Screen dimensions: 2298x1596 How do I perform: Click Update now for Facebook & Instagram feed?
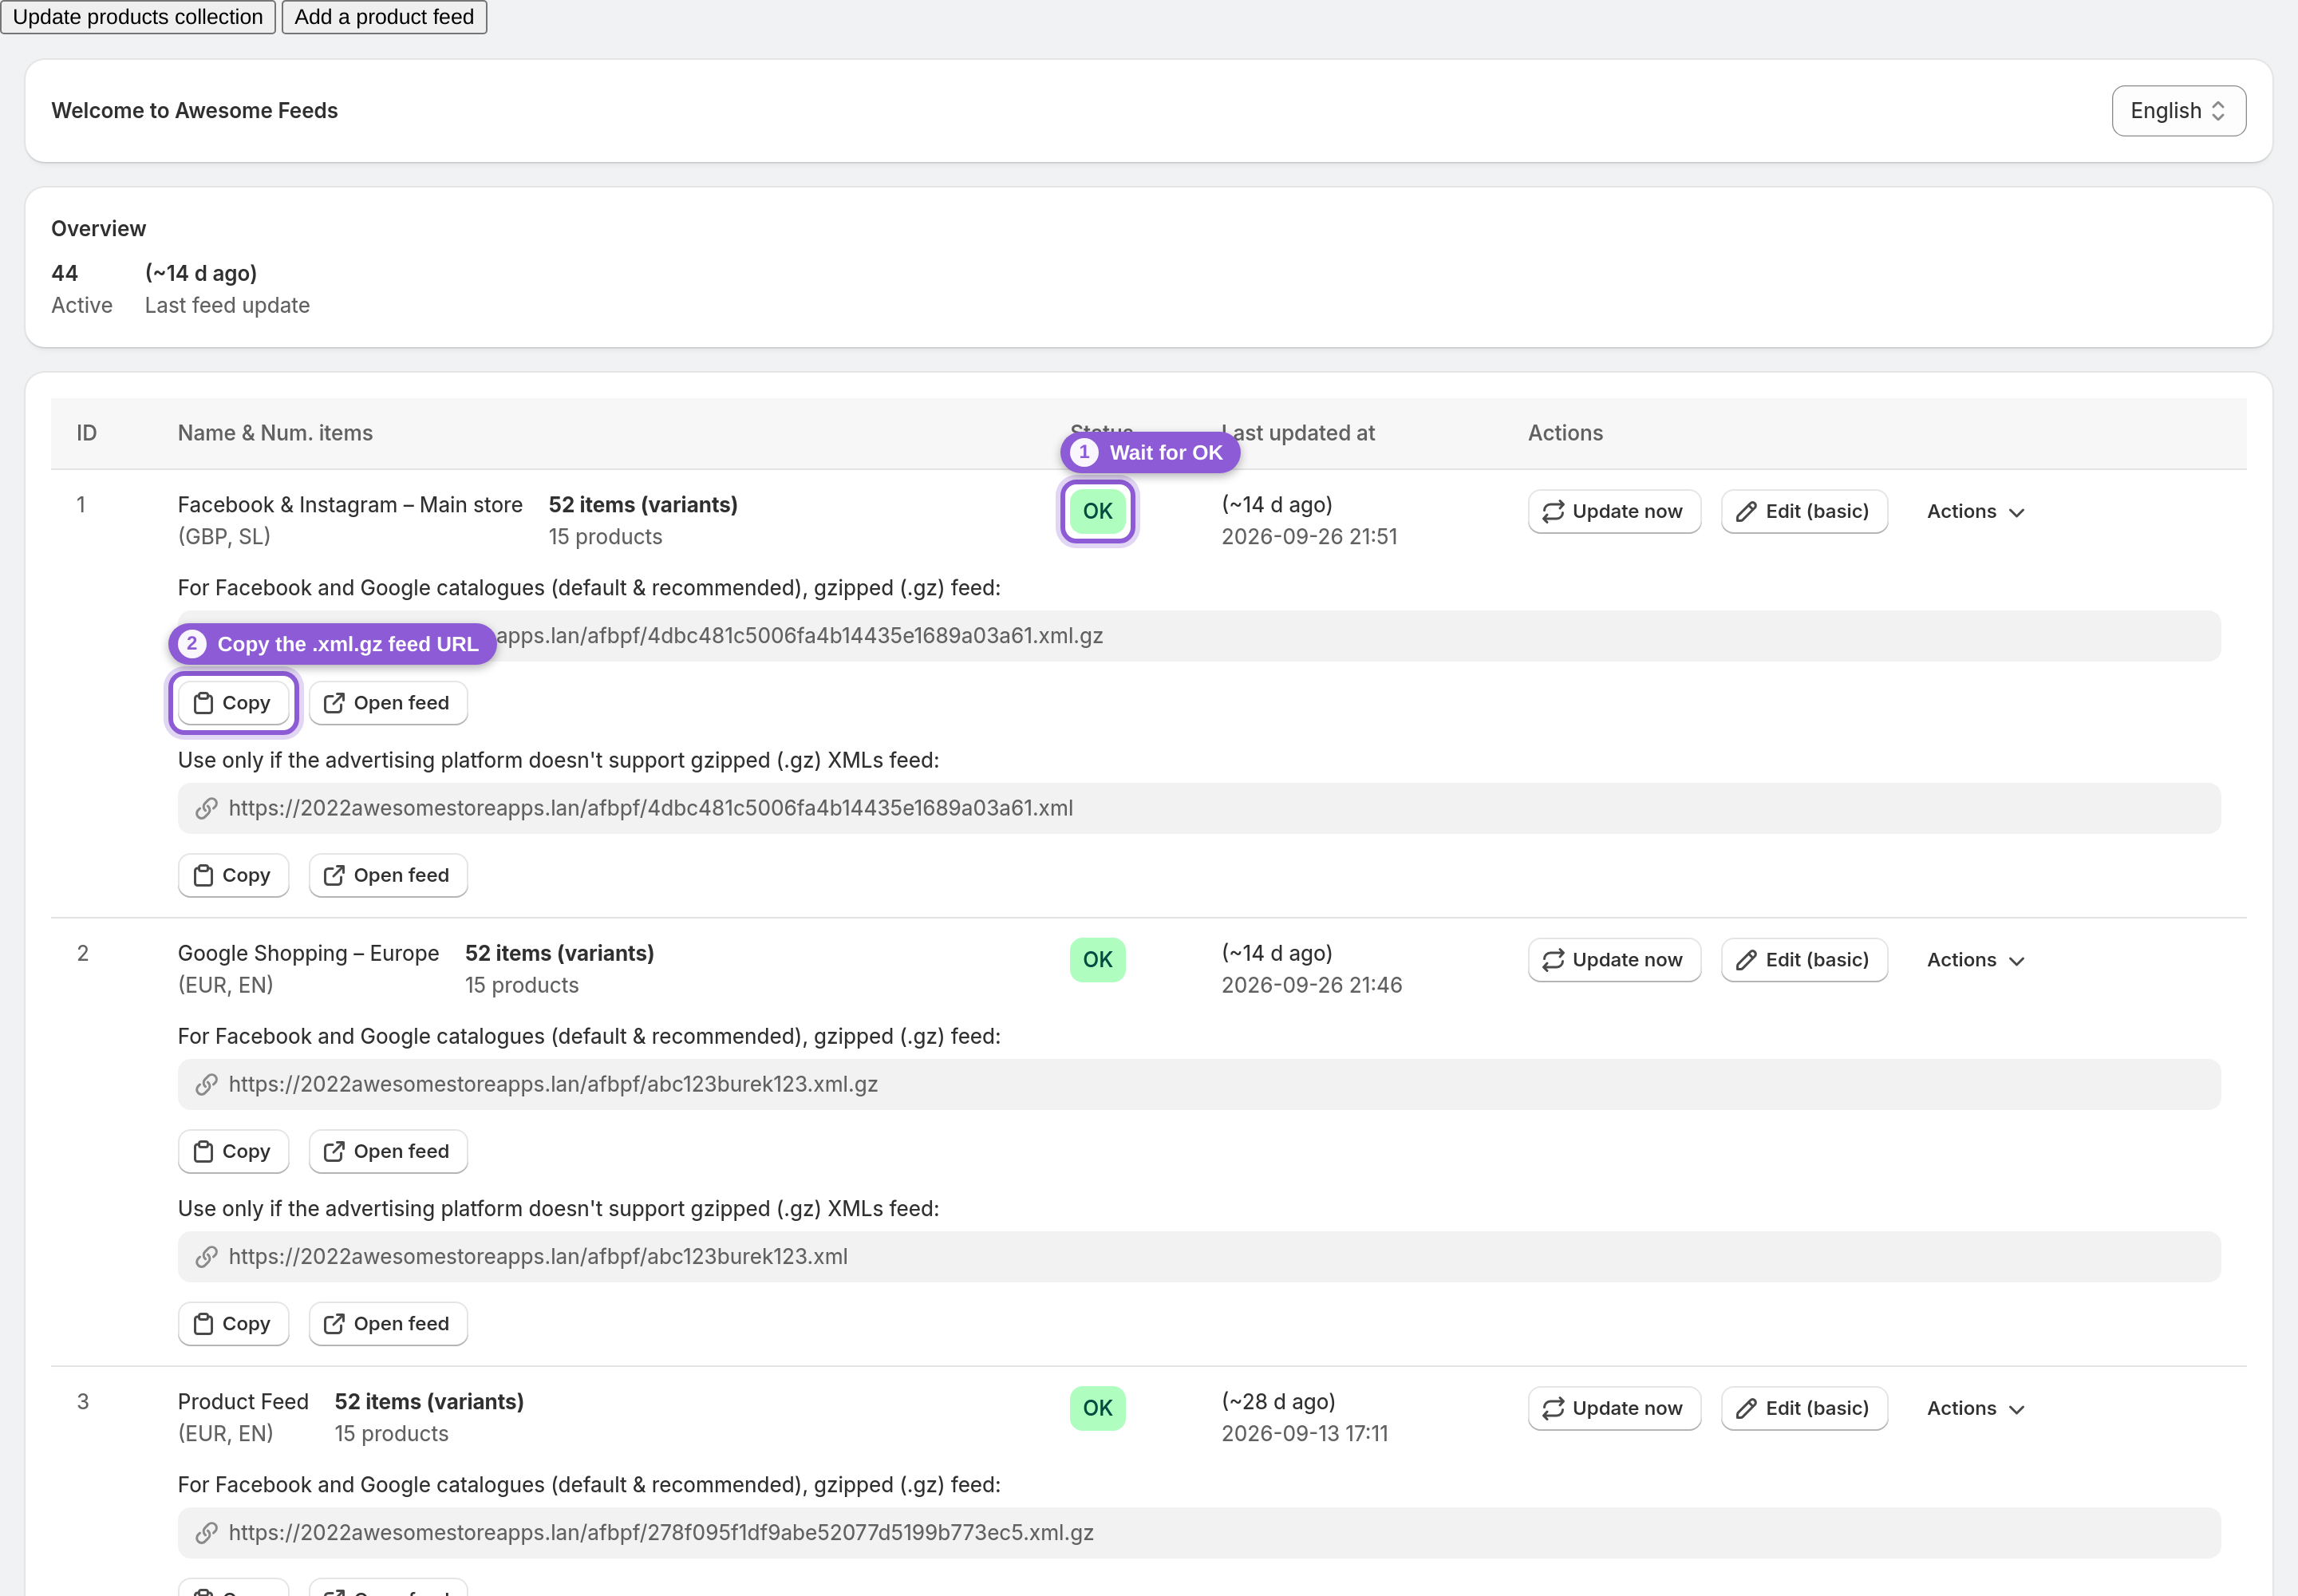(1614, 511)
